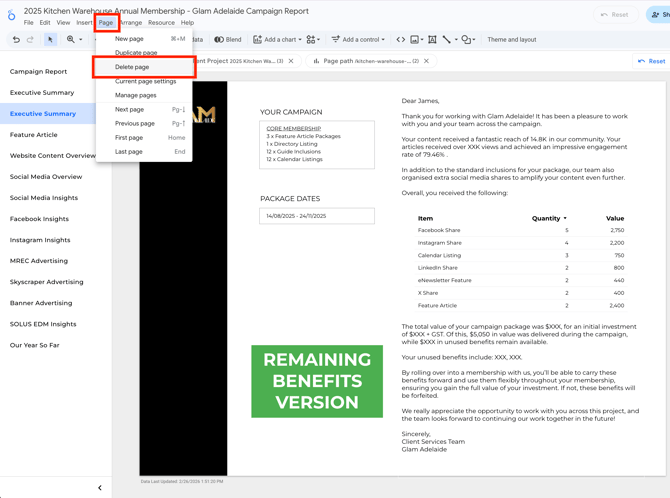
Task: Open the Arrange menu
Action: pos(131,22)
